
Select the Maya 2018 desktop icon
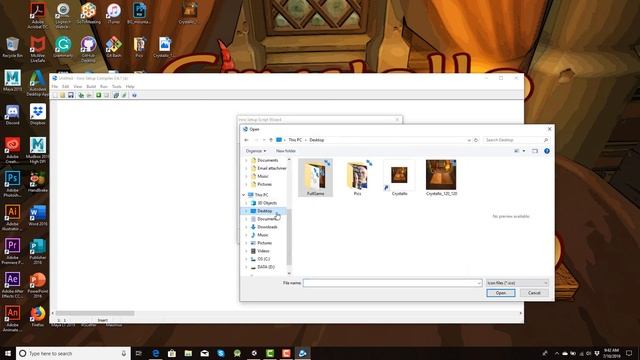[12, 80]
